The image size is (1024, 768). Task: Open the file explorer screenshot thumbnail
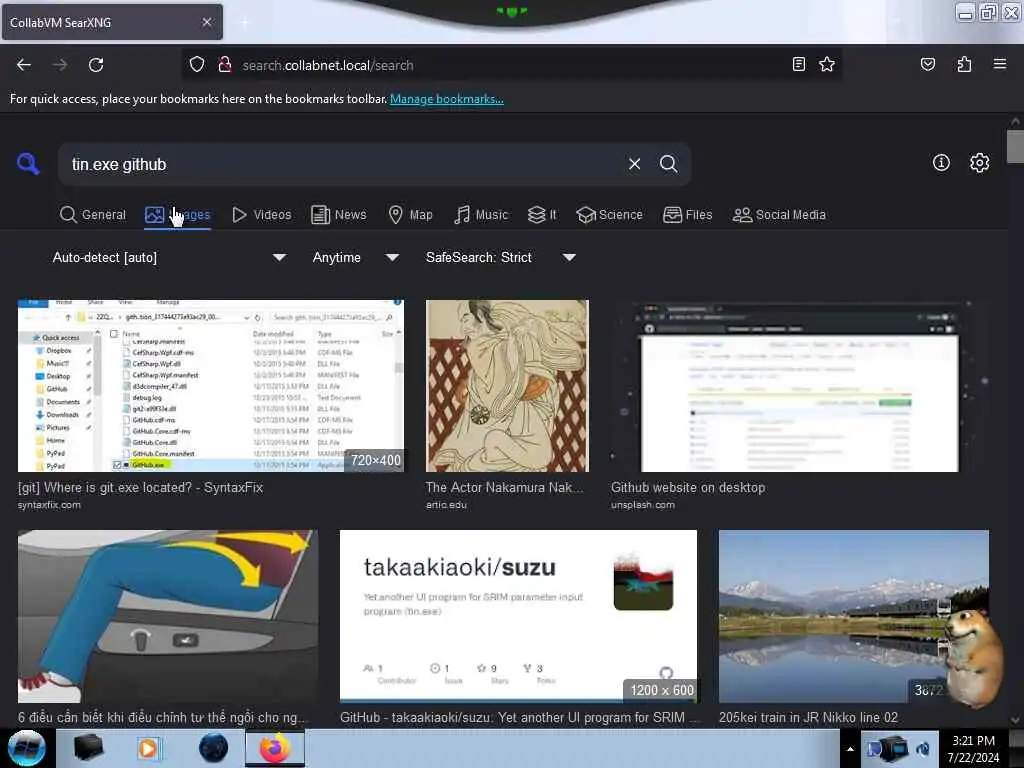coord(210,386)
